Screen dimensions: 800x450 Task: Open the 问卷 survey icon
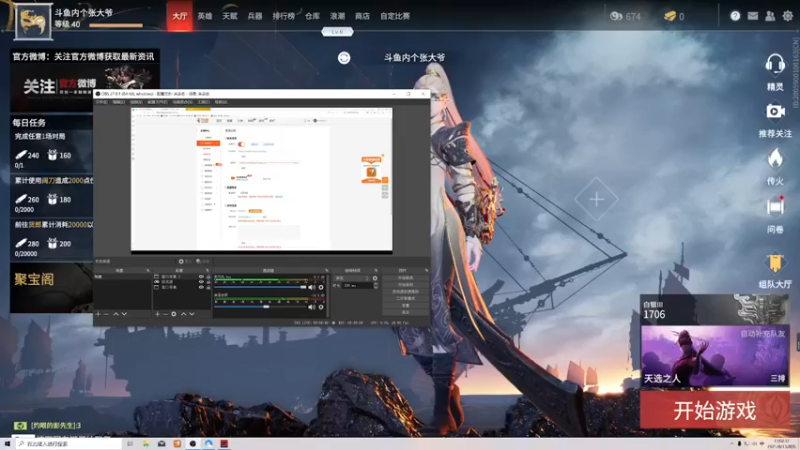tap(775, 206)
